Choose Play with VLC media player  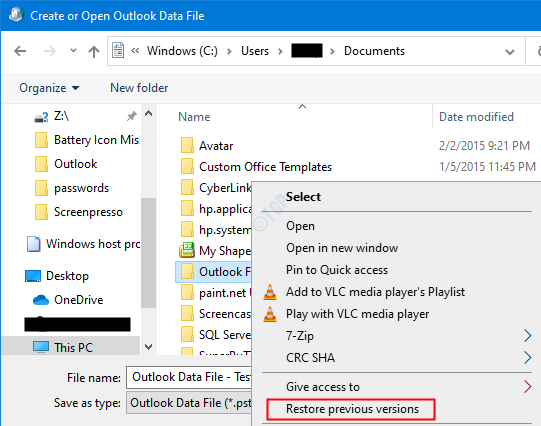point(357,314)
